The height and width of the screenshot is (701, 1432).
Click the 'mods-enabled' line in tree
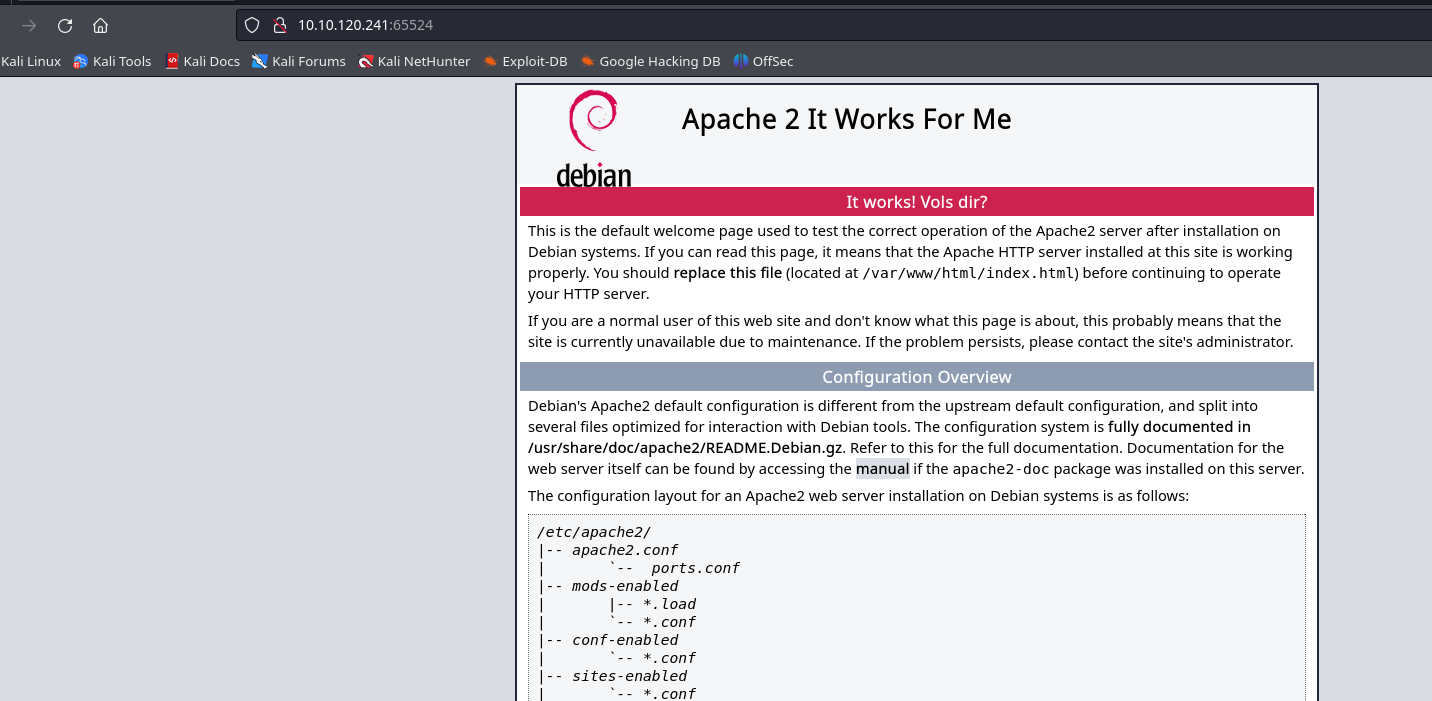coord(625,586)
